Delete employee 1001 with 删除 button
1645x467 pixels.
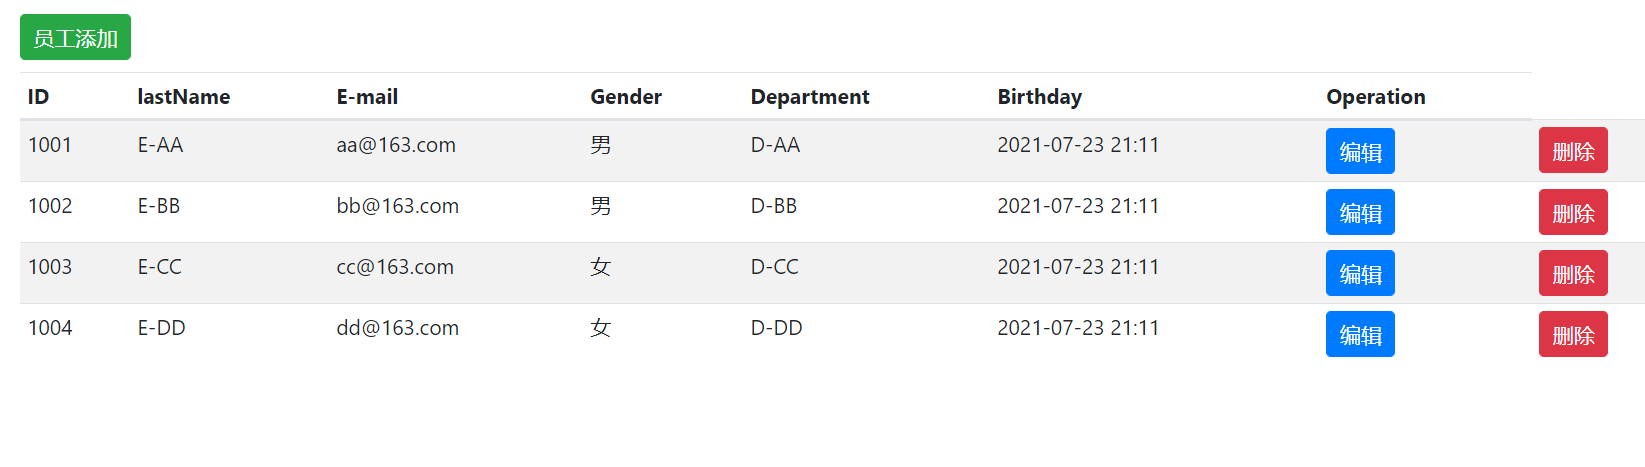click(1573, 150)
